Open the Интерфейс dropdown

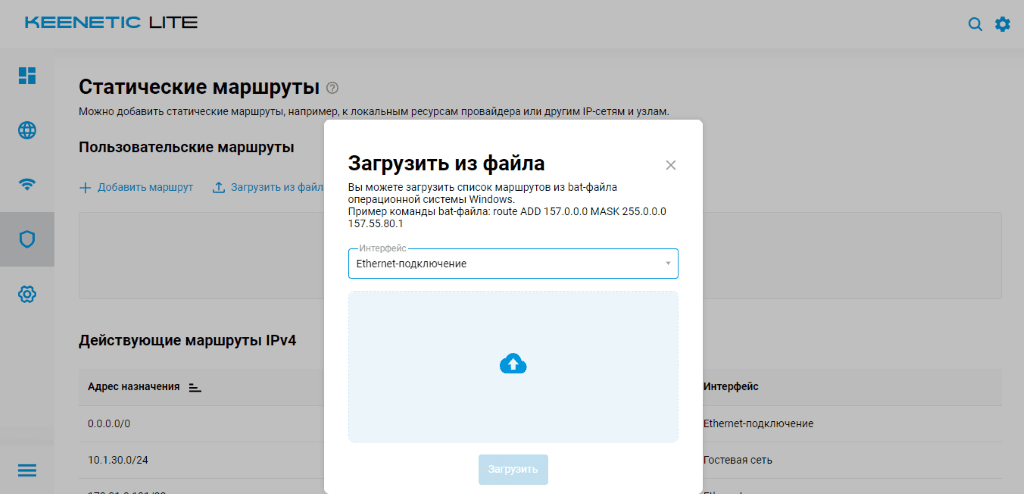pyautogui.click(x=513, y=264)
